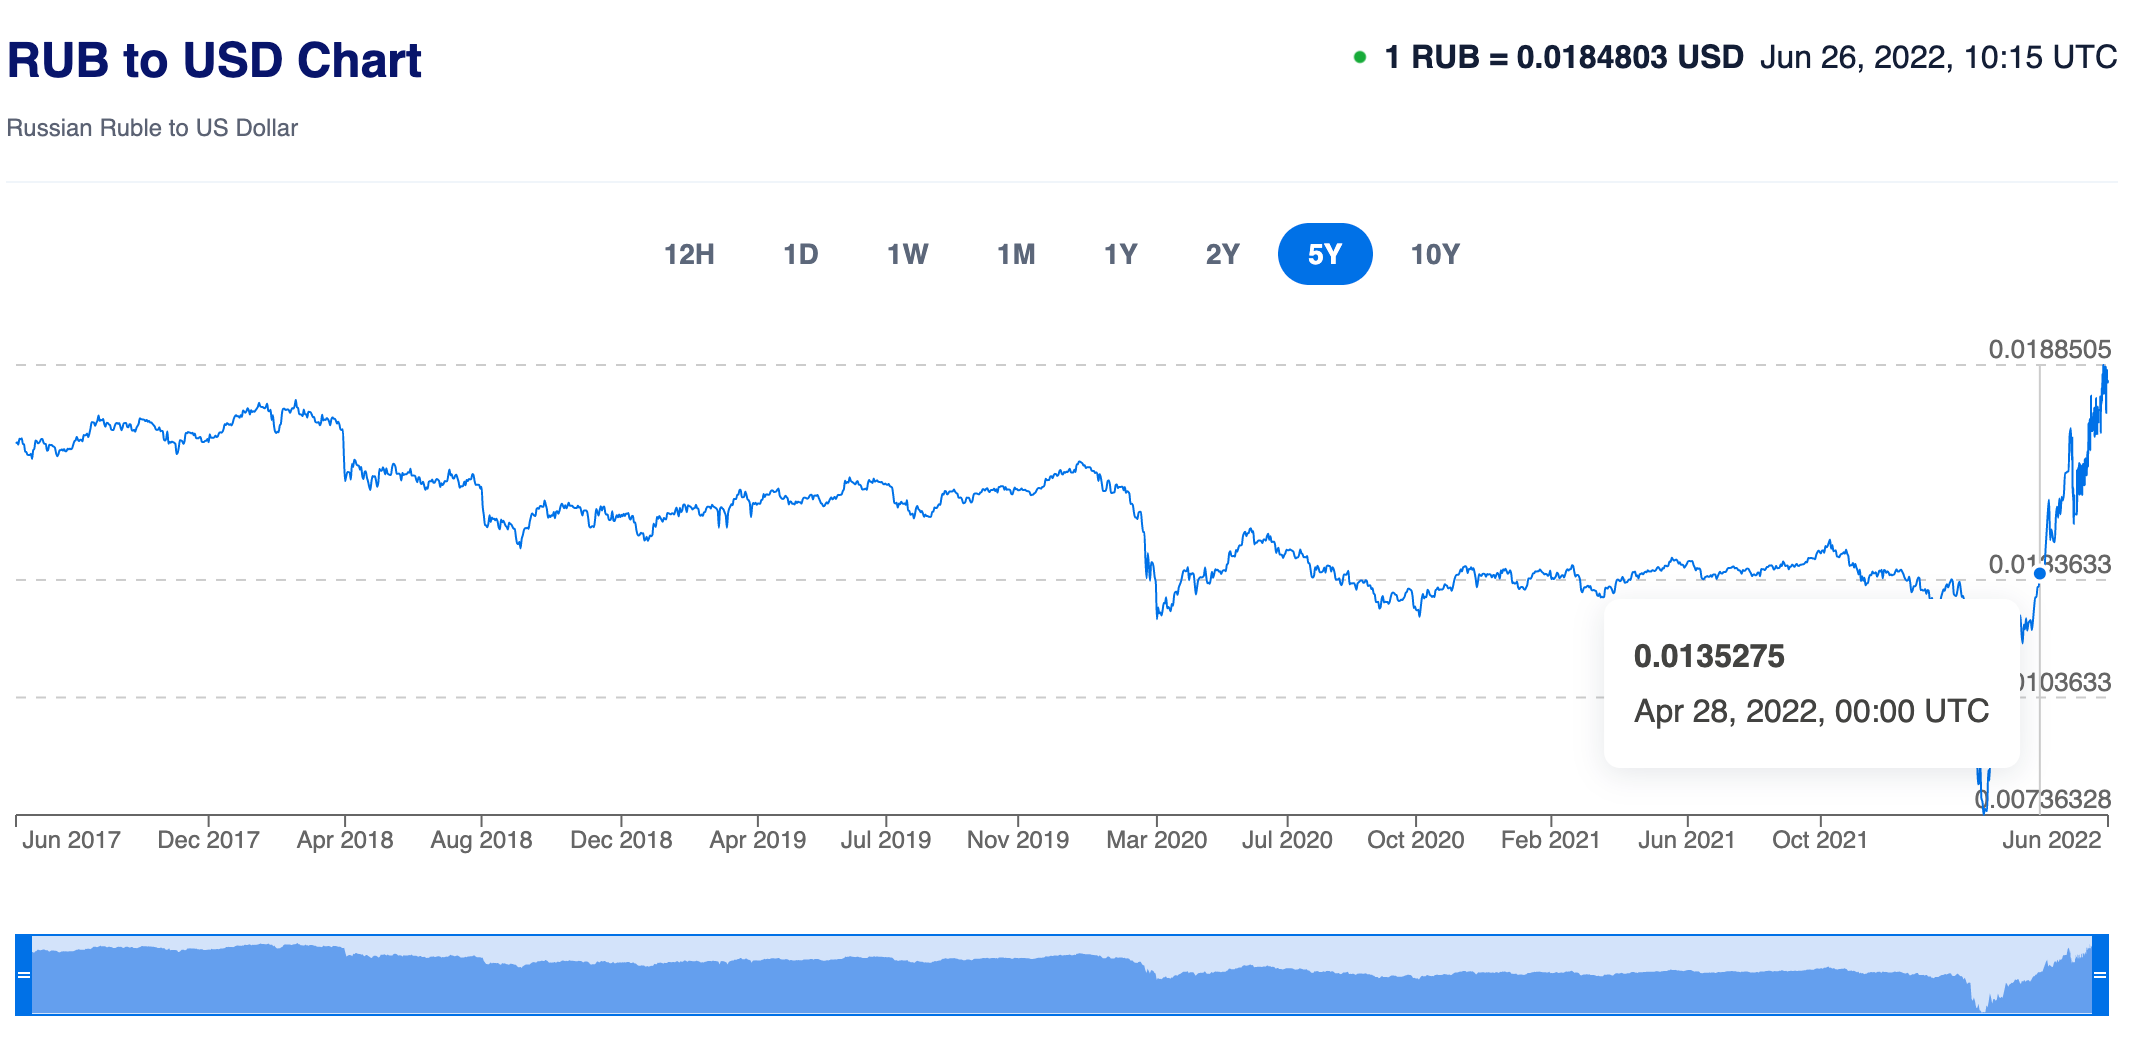
Task: Click the right navigator range handle
Action: click(2100, 975)
